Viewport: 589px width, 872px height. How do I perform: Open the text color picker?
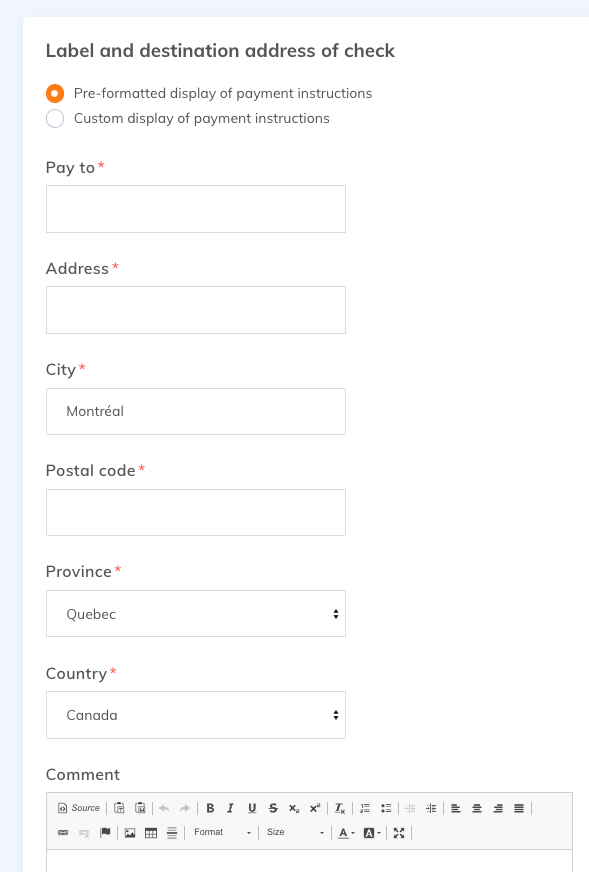point(346,833)
